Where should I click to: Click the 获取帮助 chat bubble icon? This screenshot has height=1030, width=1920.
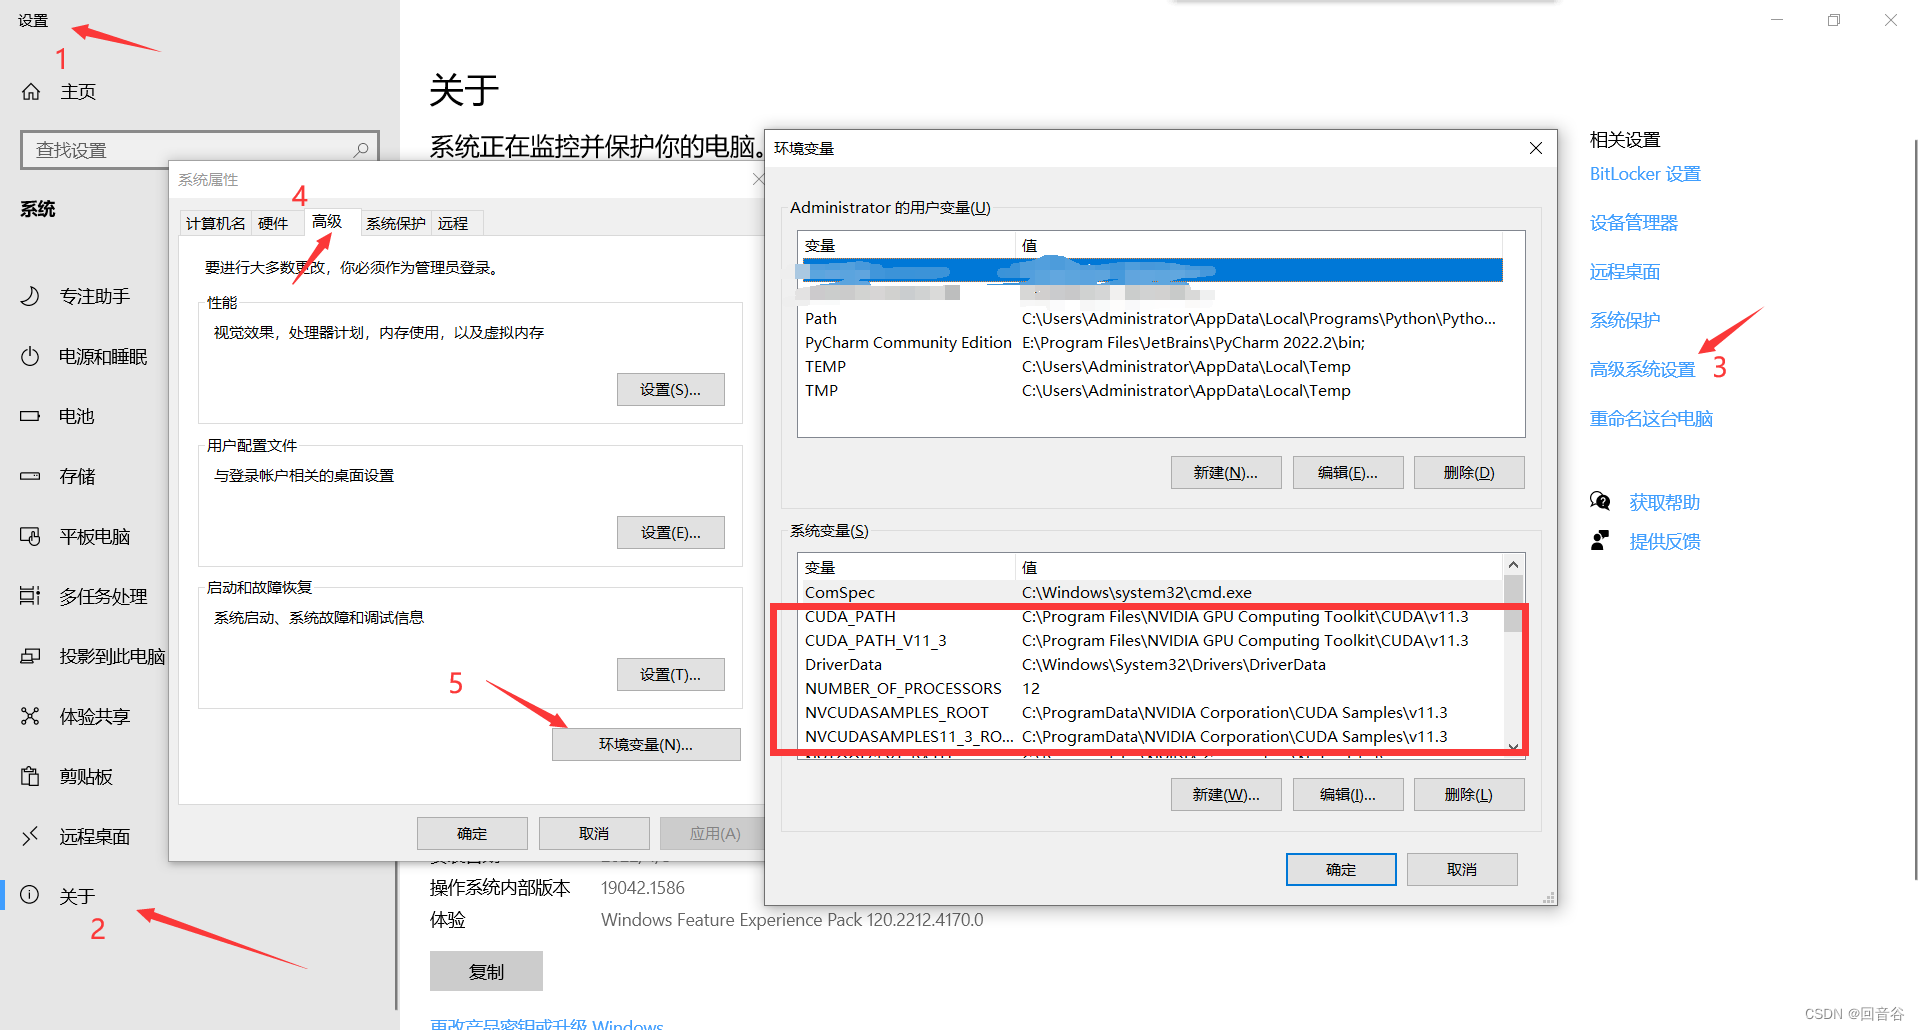pos(1600,501)
